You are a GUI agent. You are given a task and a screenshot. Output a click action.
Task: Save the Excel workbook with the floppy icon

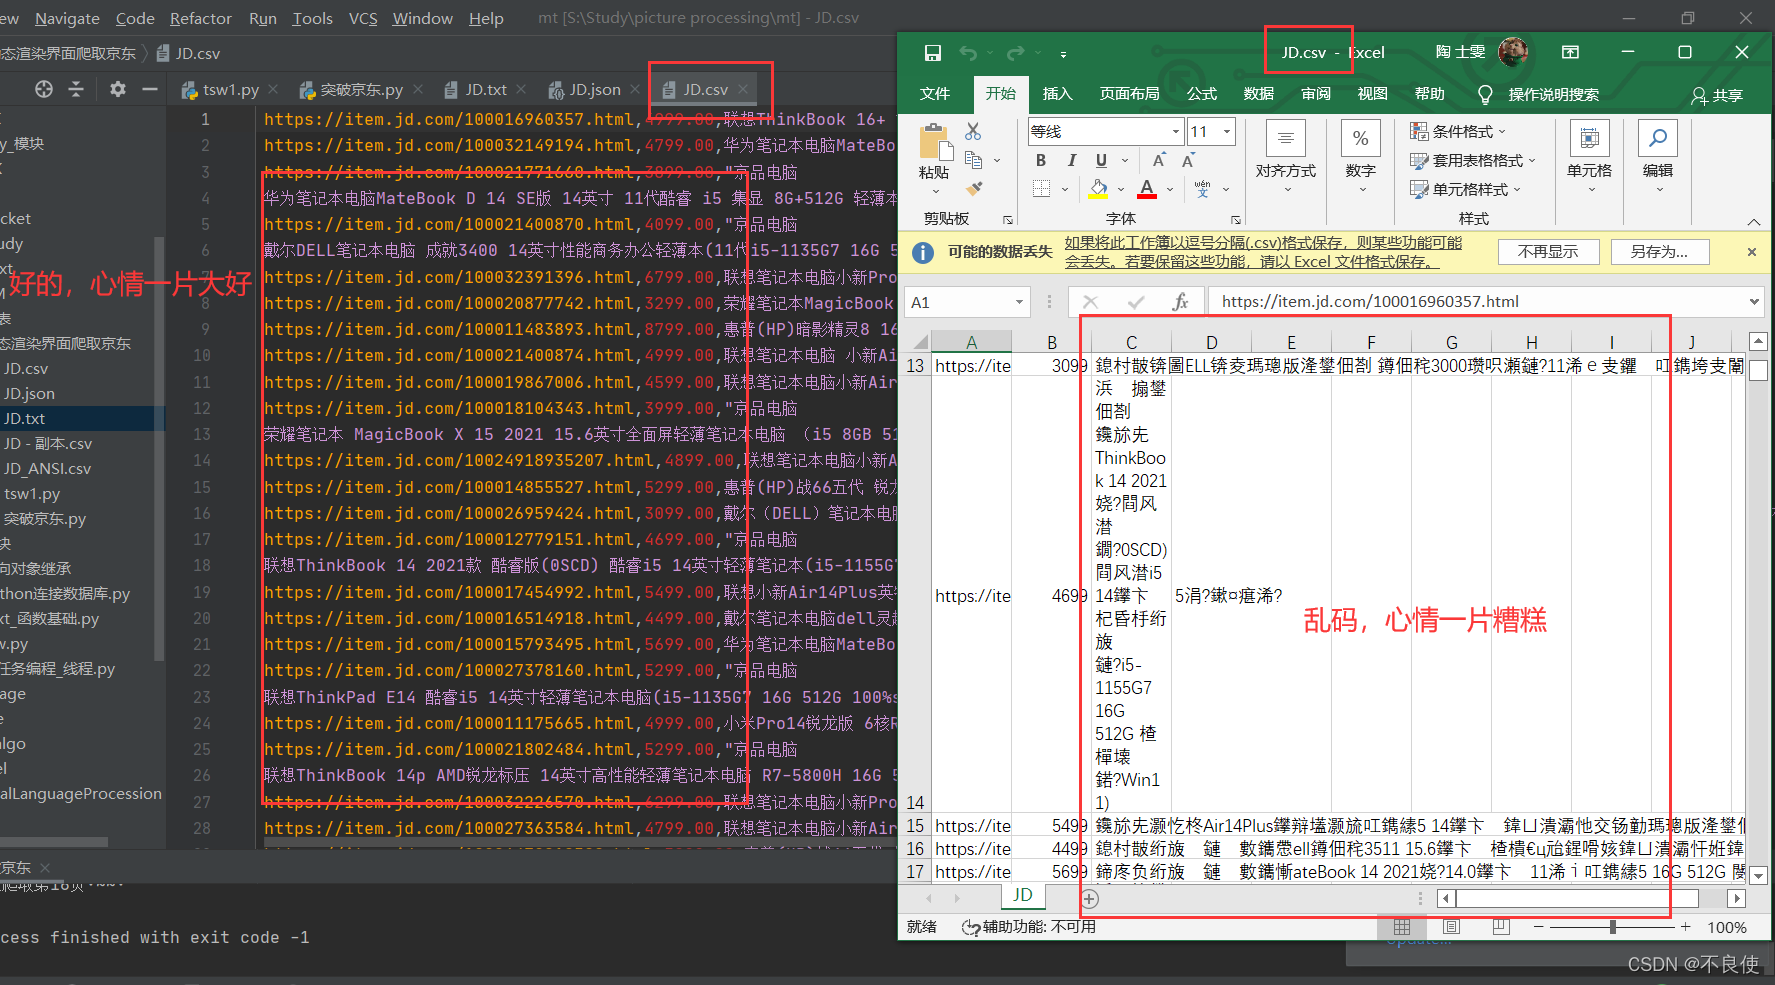click(932, 52)
